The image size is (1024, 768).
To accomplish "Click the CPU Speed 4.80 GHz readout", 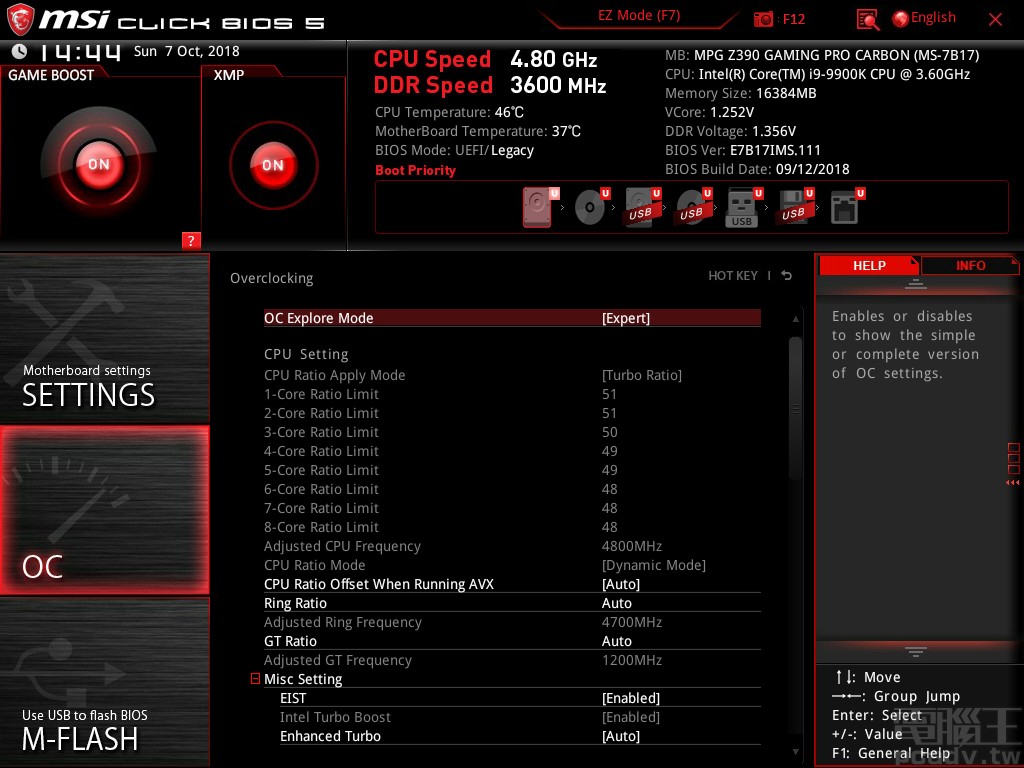I will pyautogui.click(x=485, y=59).
